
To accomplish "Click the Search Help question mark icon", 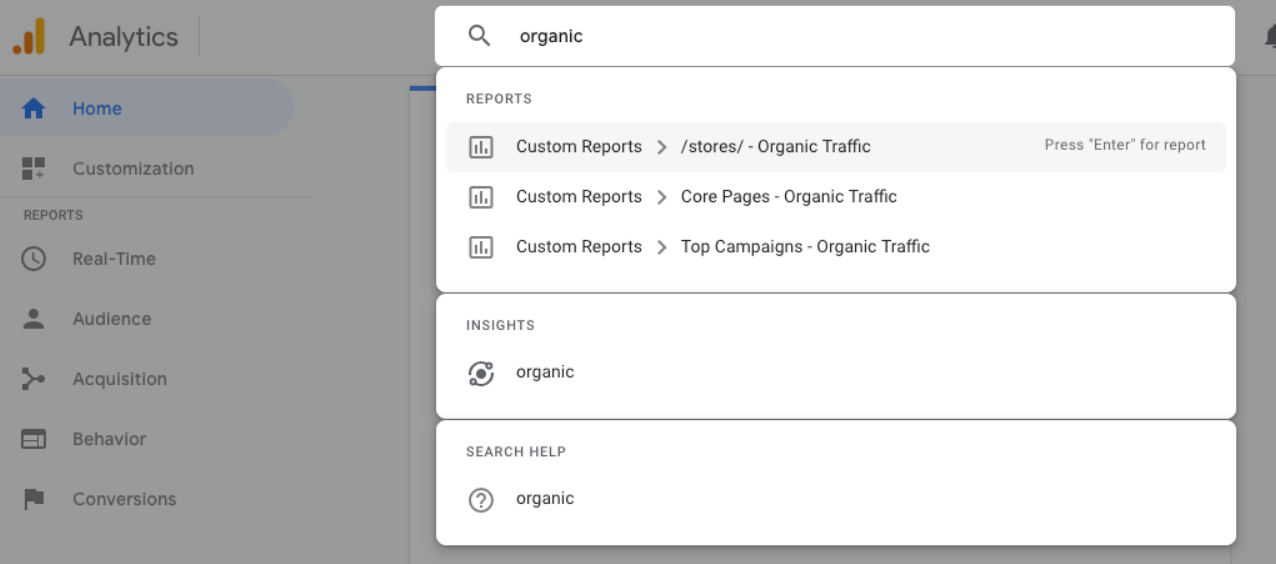I will pyautogui.click(x=481, y=499).
